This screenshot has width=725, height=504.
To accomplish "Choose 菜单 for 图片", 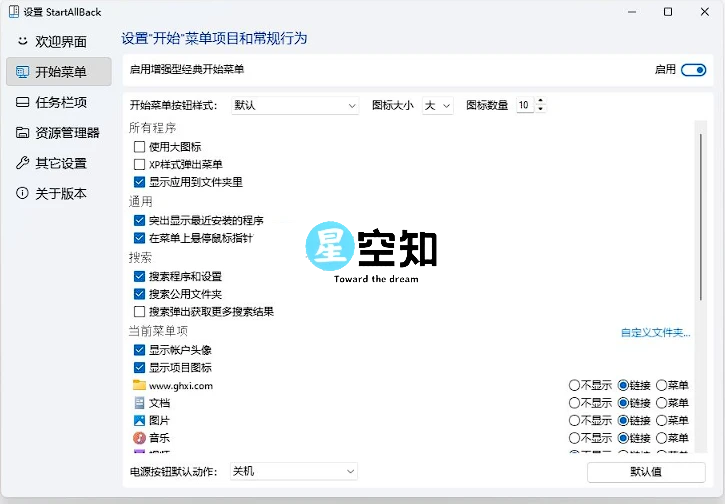I will (662, 420).
